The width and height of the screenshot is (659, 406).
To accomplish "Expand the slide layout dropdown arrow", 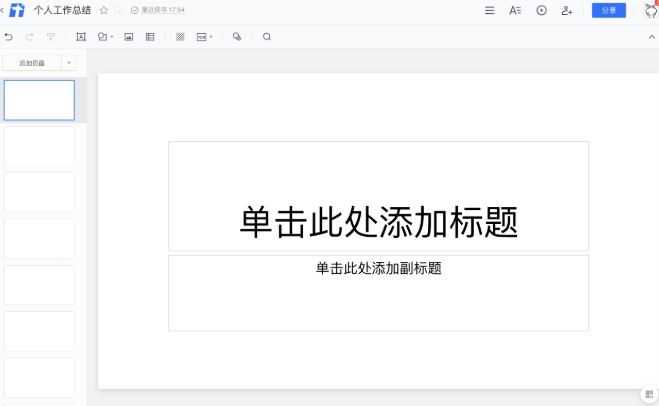I will coord(211,37).
